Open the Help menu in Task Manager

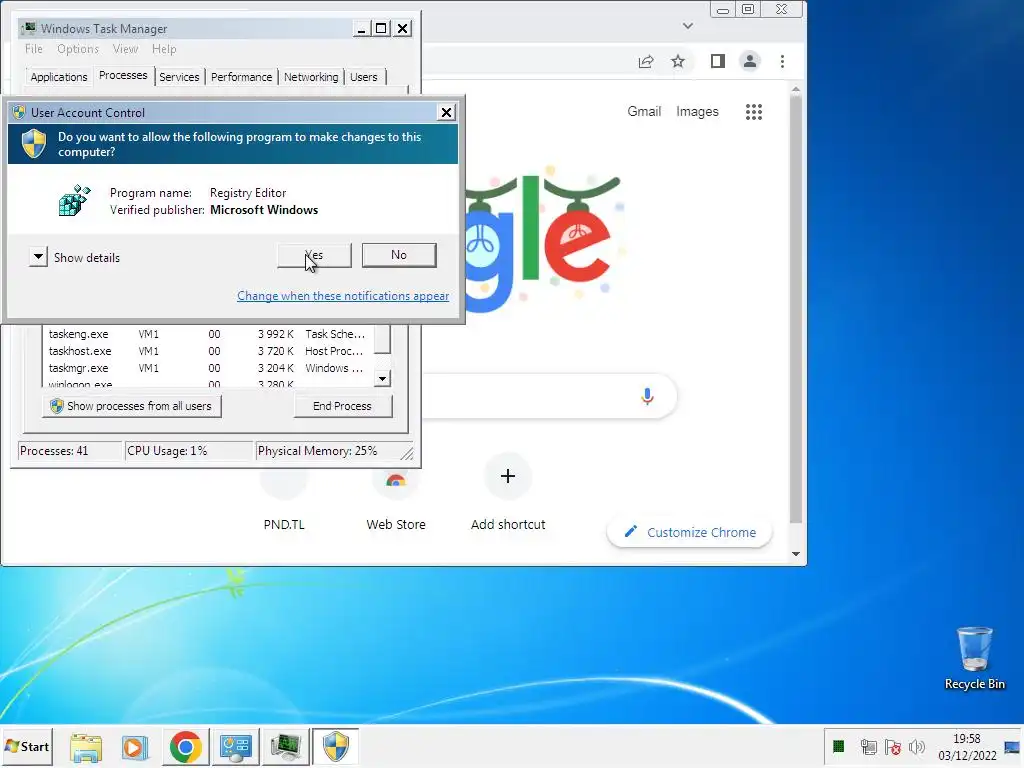[164, 49]
